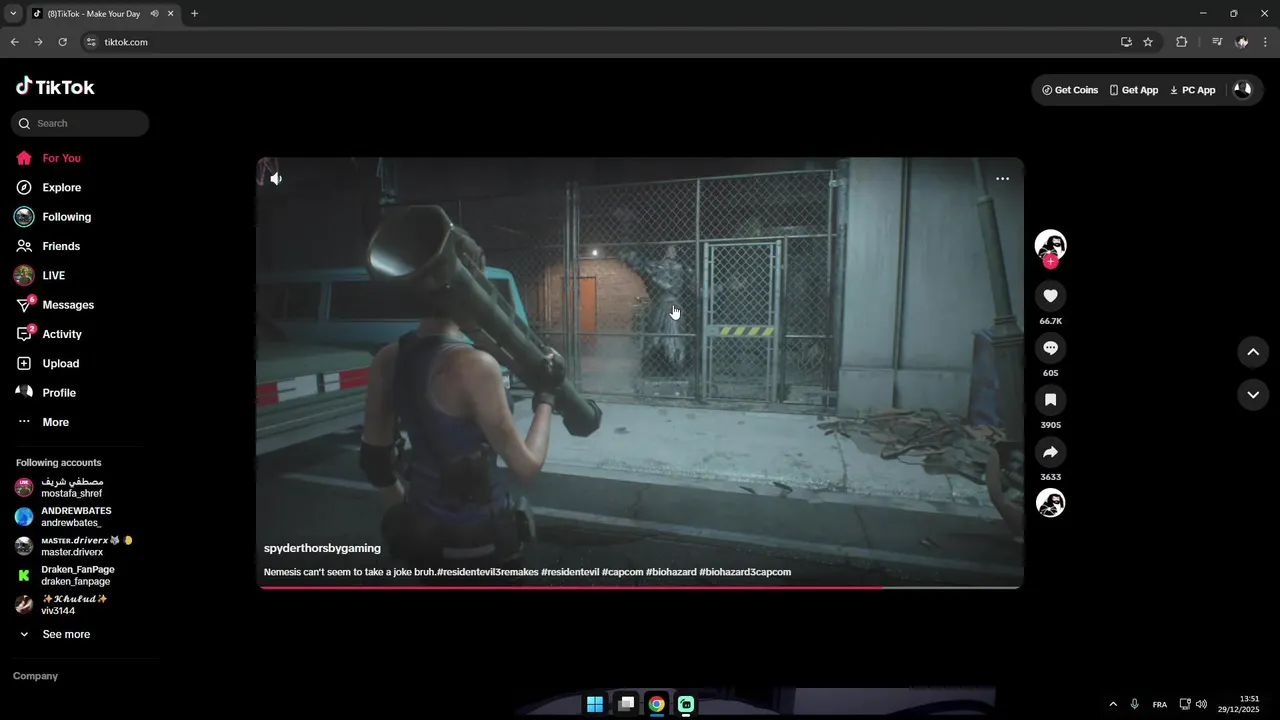
Task: Open the taskbar volume control
Action: click(x=1201, y=704)
